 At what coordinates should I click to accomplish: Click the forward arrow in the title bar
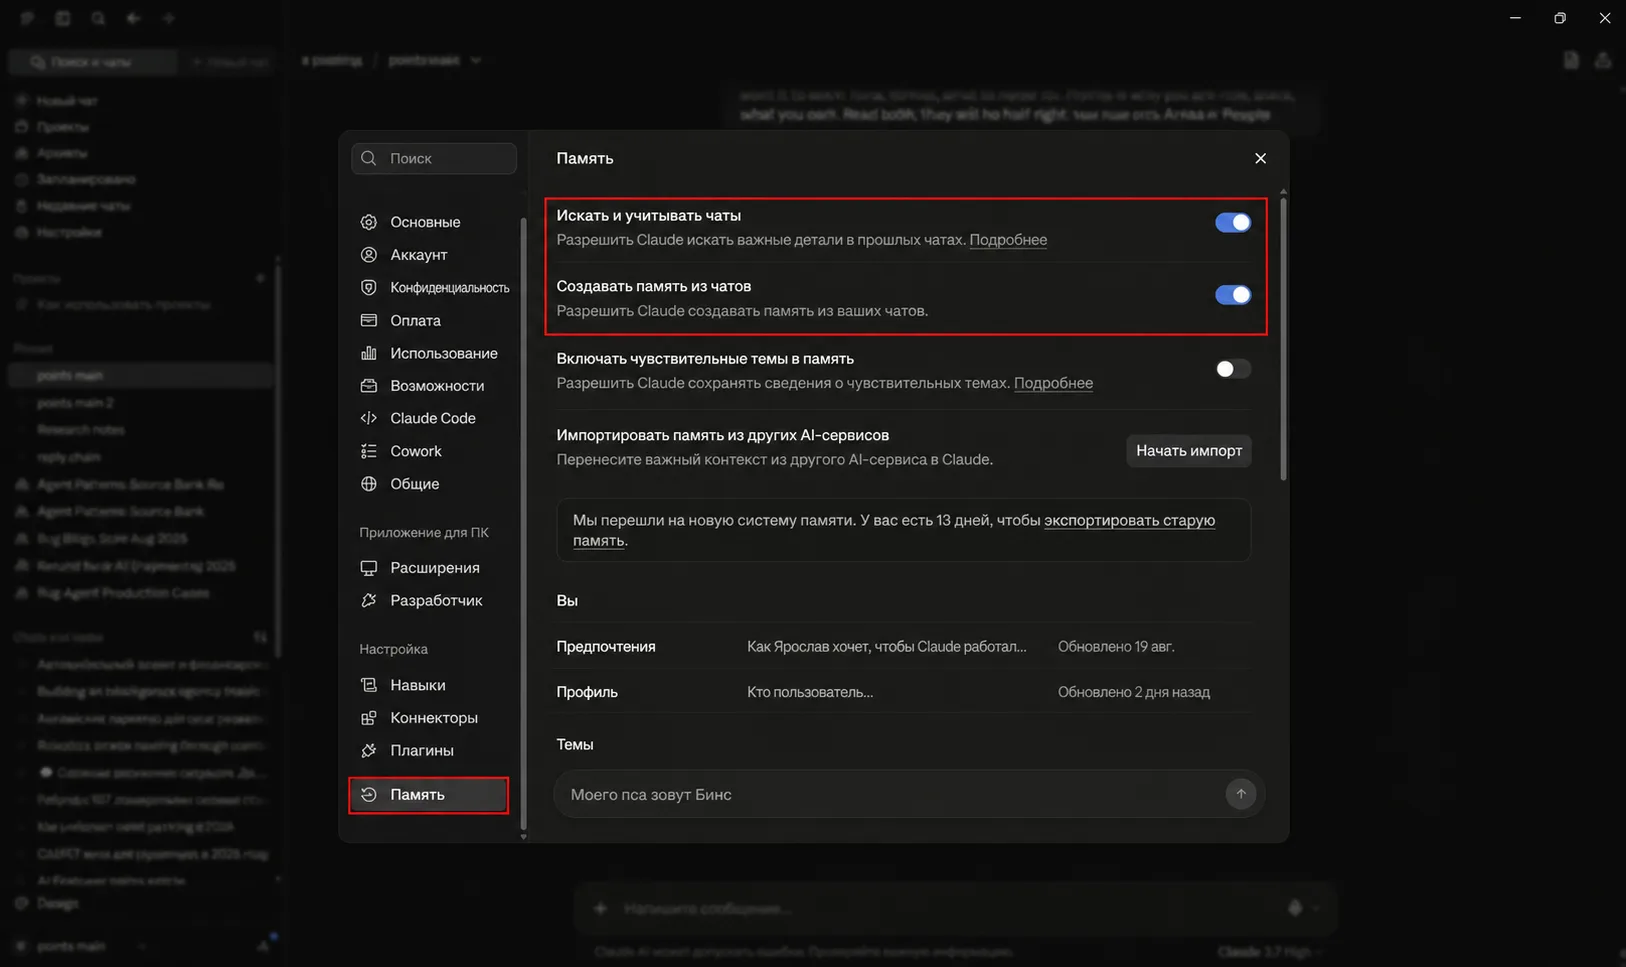coord(169,18)
